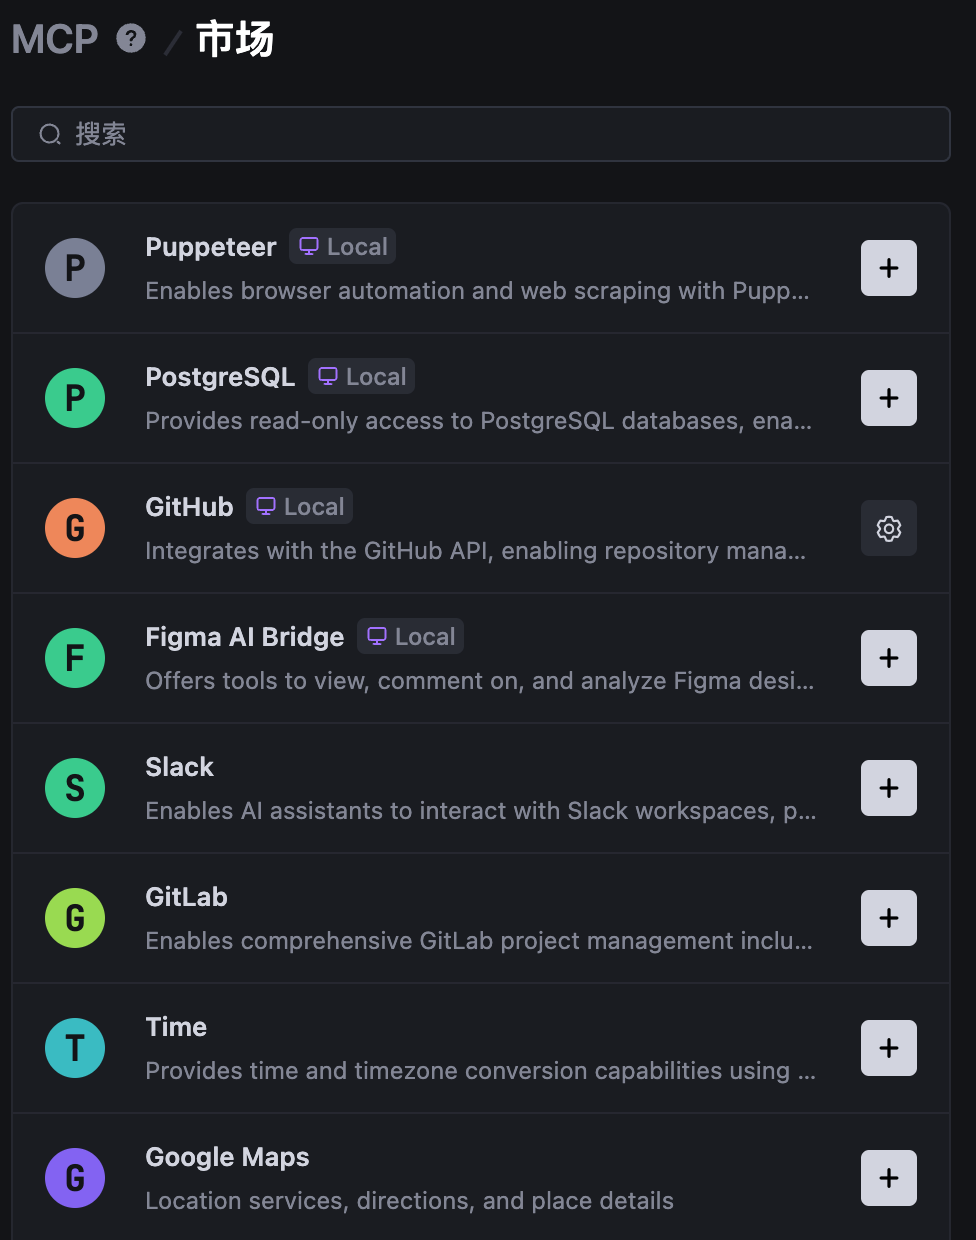Add the Figma AI Bridge server
Viewport: 976px width, 1240px height.
click(888, 658)
